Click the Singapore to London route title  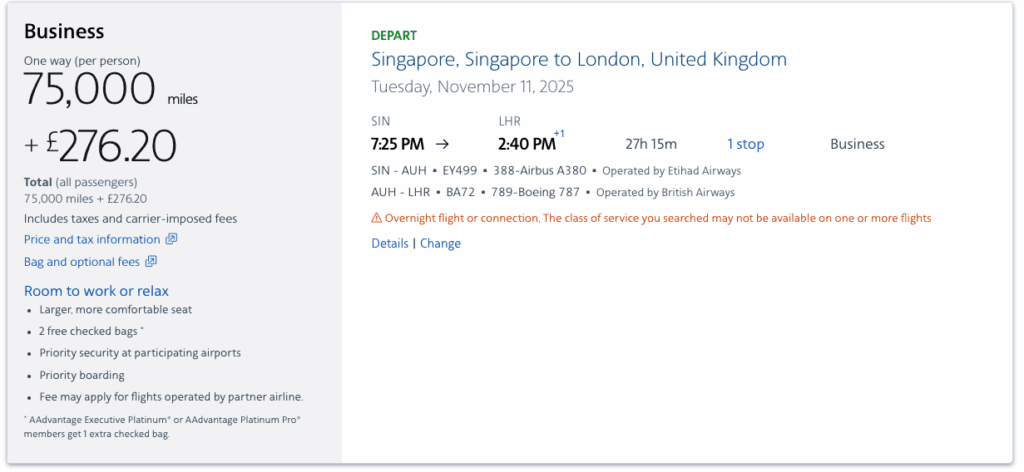click(578, 60)
